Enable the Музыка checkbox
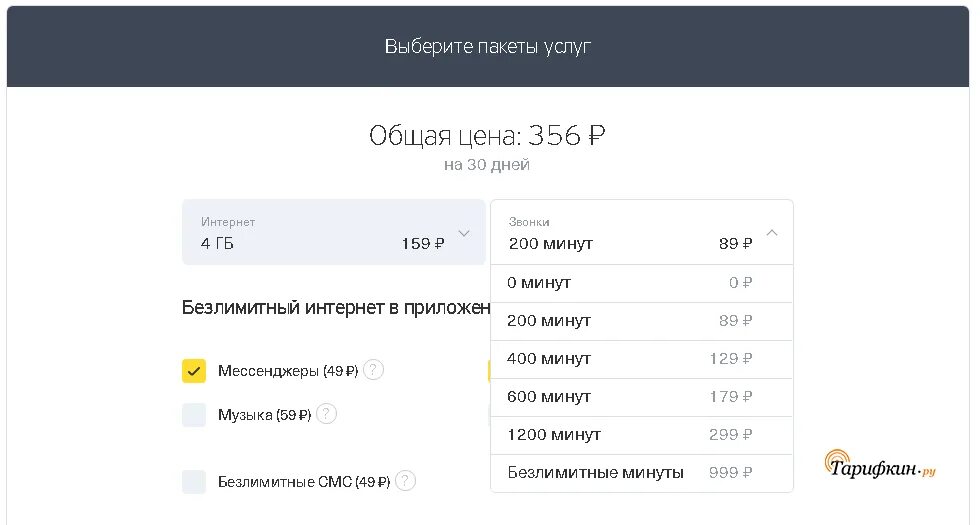The image size is (980, 525). coord(194,415)
